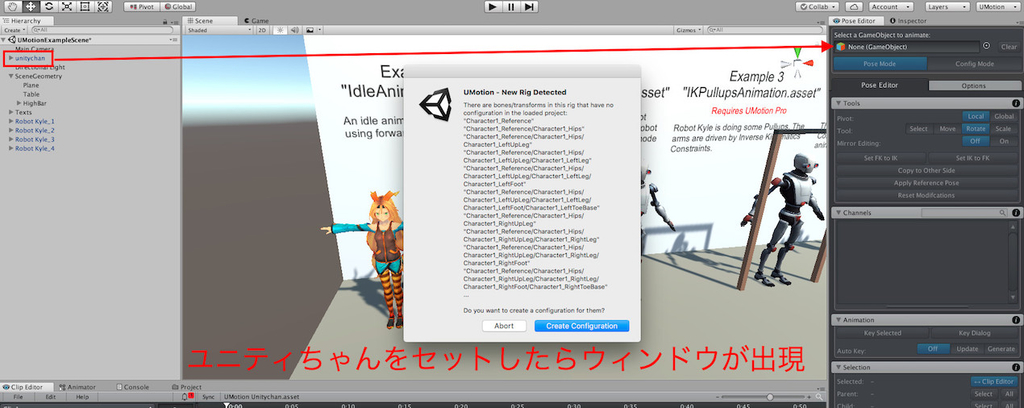1024x408 pixels.
Task: Open the Collab dropdown
Action: (819, 7)
